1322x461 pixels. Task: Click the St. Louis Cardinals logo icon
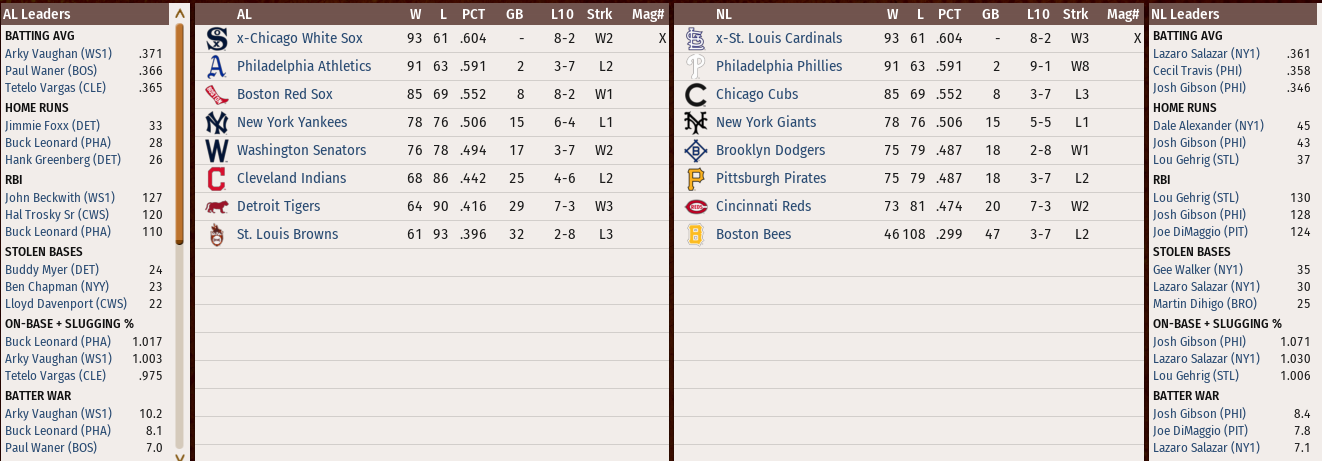(x=696, y=39)
